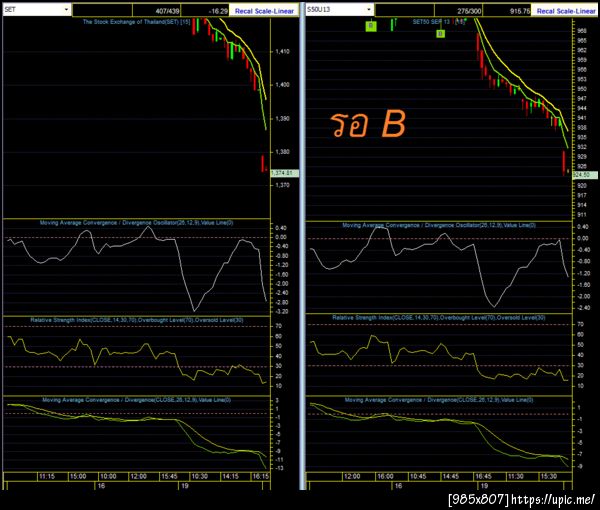Viewport: 600px width, 510px height.
Task: Click the last red candlestick on the S50U13 chart
Action: 564,163
